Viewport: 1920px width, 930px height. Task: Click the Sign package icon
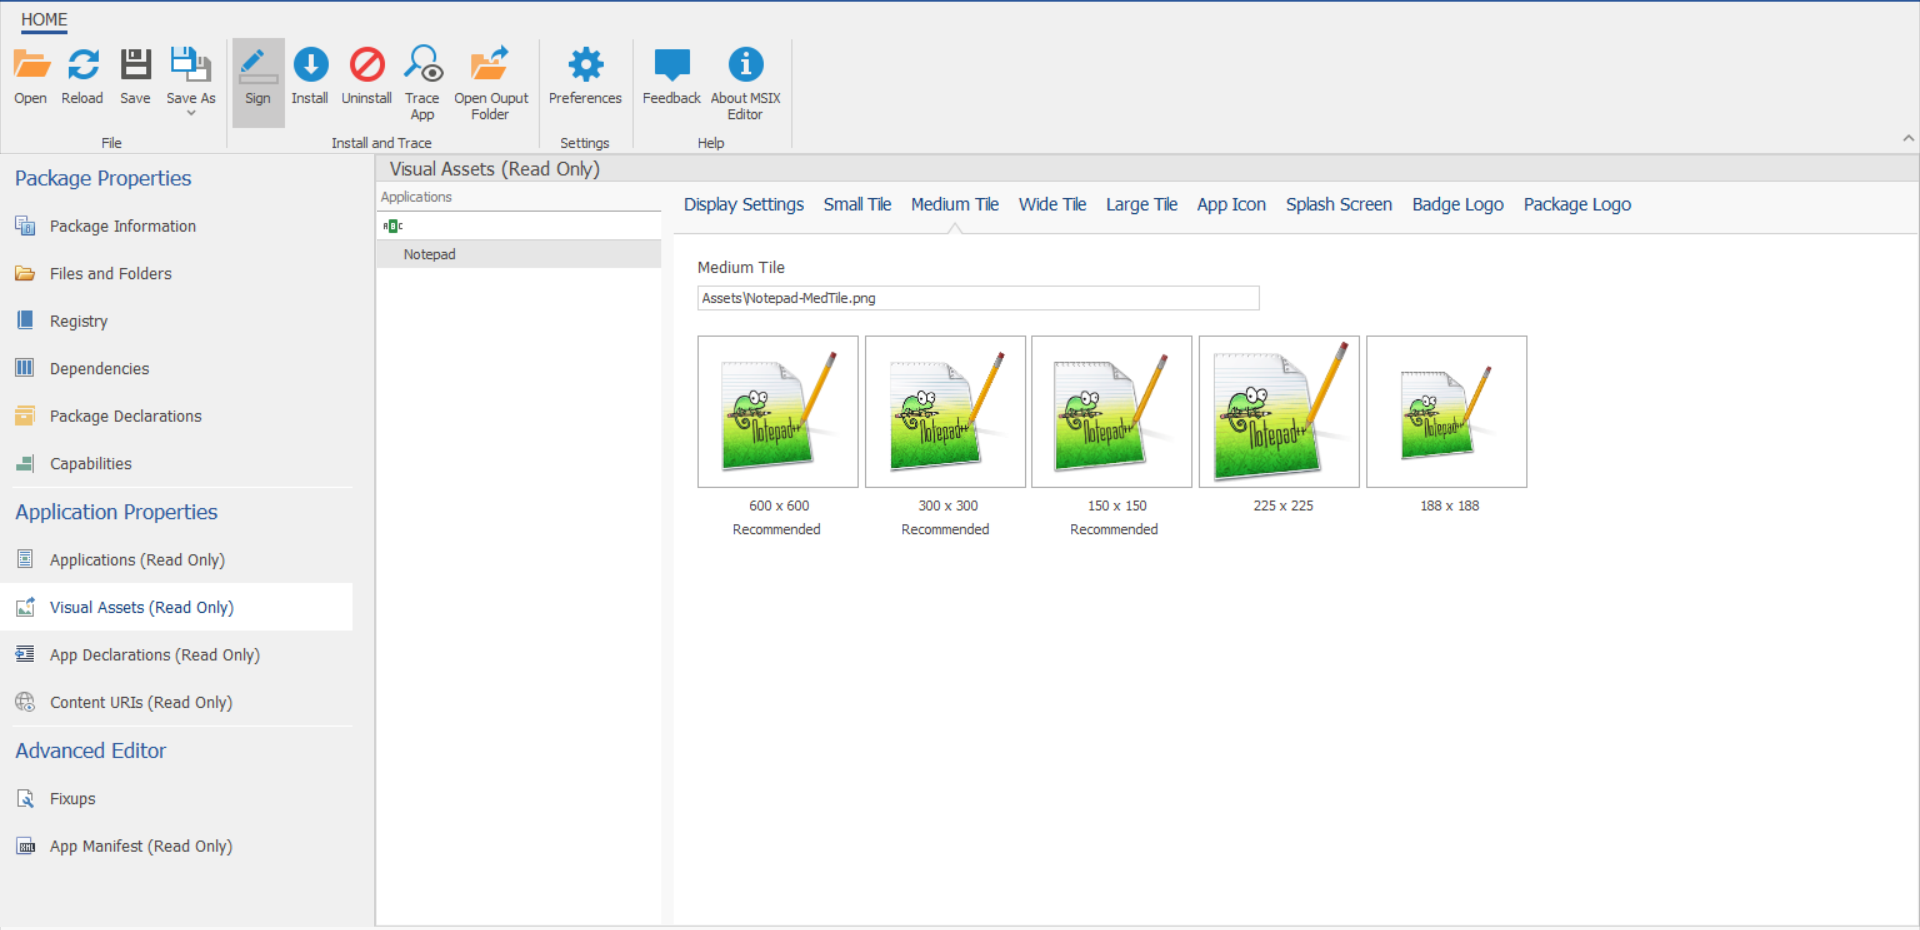[x=258, y=65]
